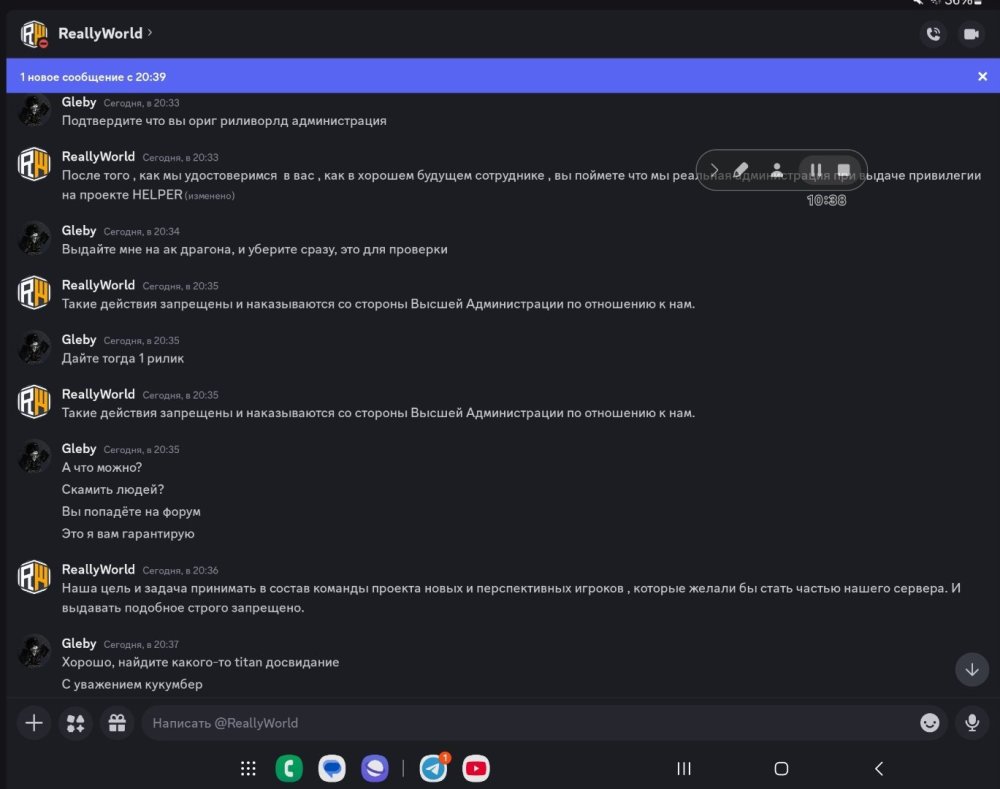Open the gift icon
The width and height of the screenshot is (1000, 789).
[117, 723]
